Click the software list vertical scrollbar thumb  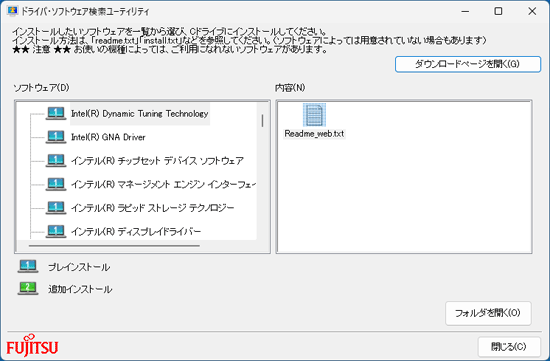coord(262,121)
